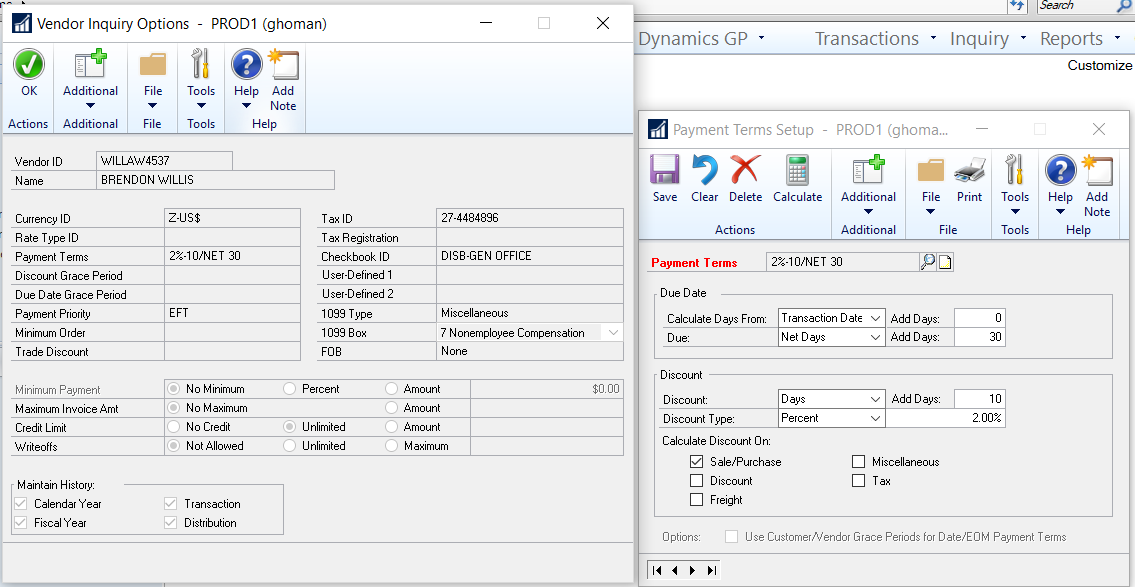Viewport: 1135px width, 587px height.
Task: Click the Search box at top right
Action: coord(1086,6)
